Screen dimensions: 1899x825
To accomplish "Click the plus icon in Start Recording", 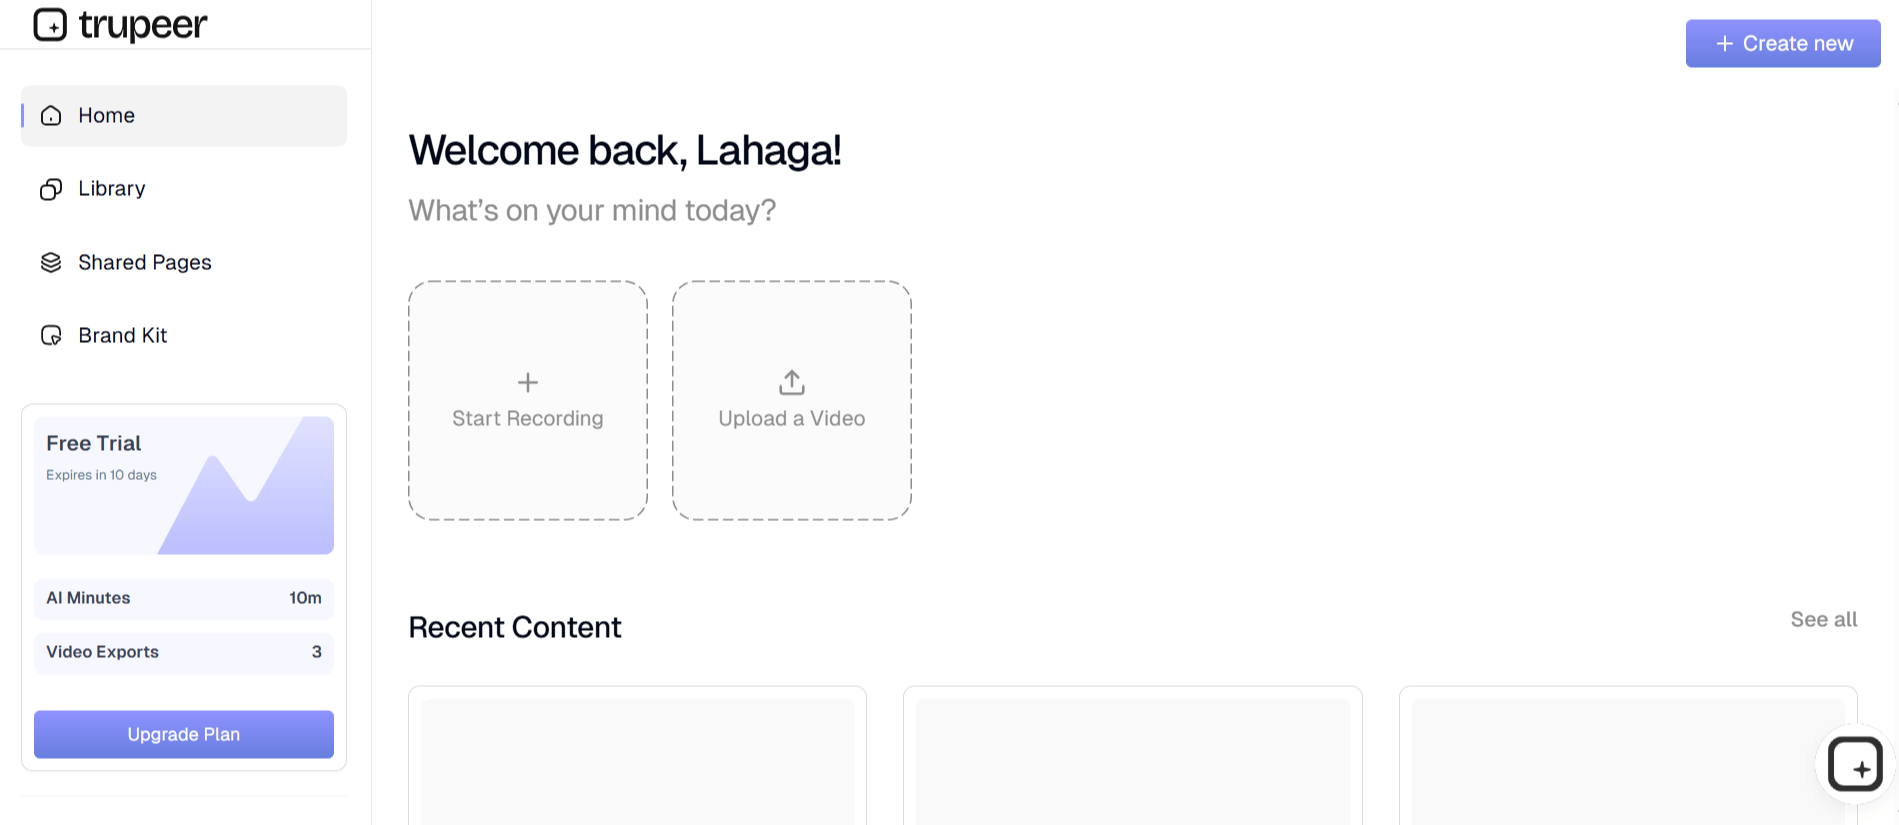I will [528, 382].
